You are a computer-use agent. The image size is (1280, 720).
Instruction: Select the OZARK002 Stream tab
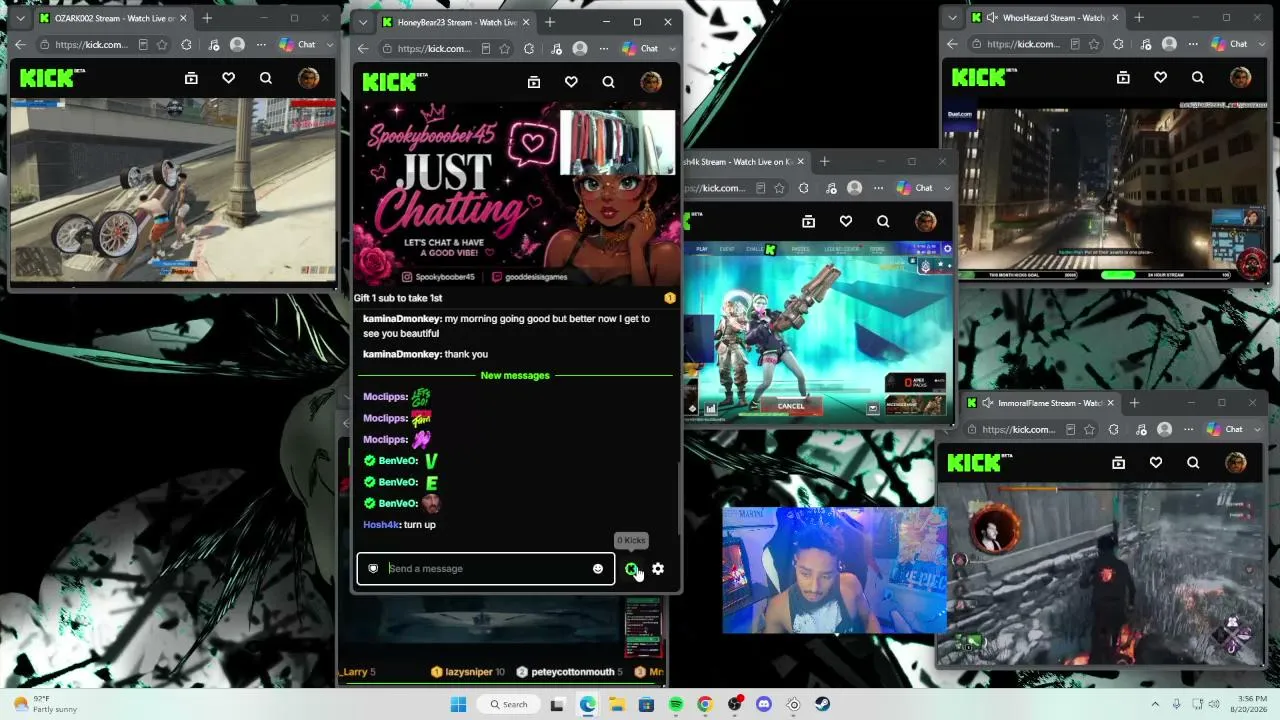112,18
